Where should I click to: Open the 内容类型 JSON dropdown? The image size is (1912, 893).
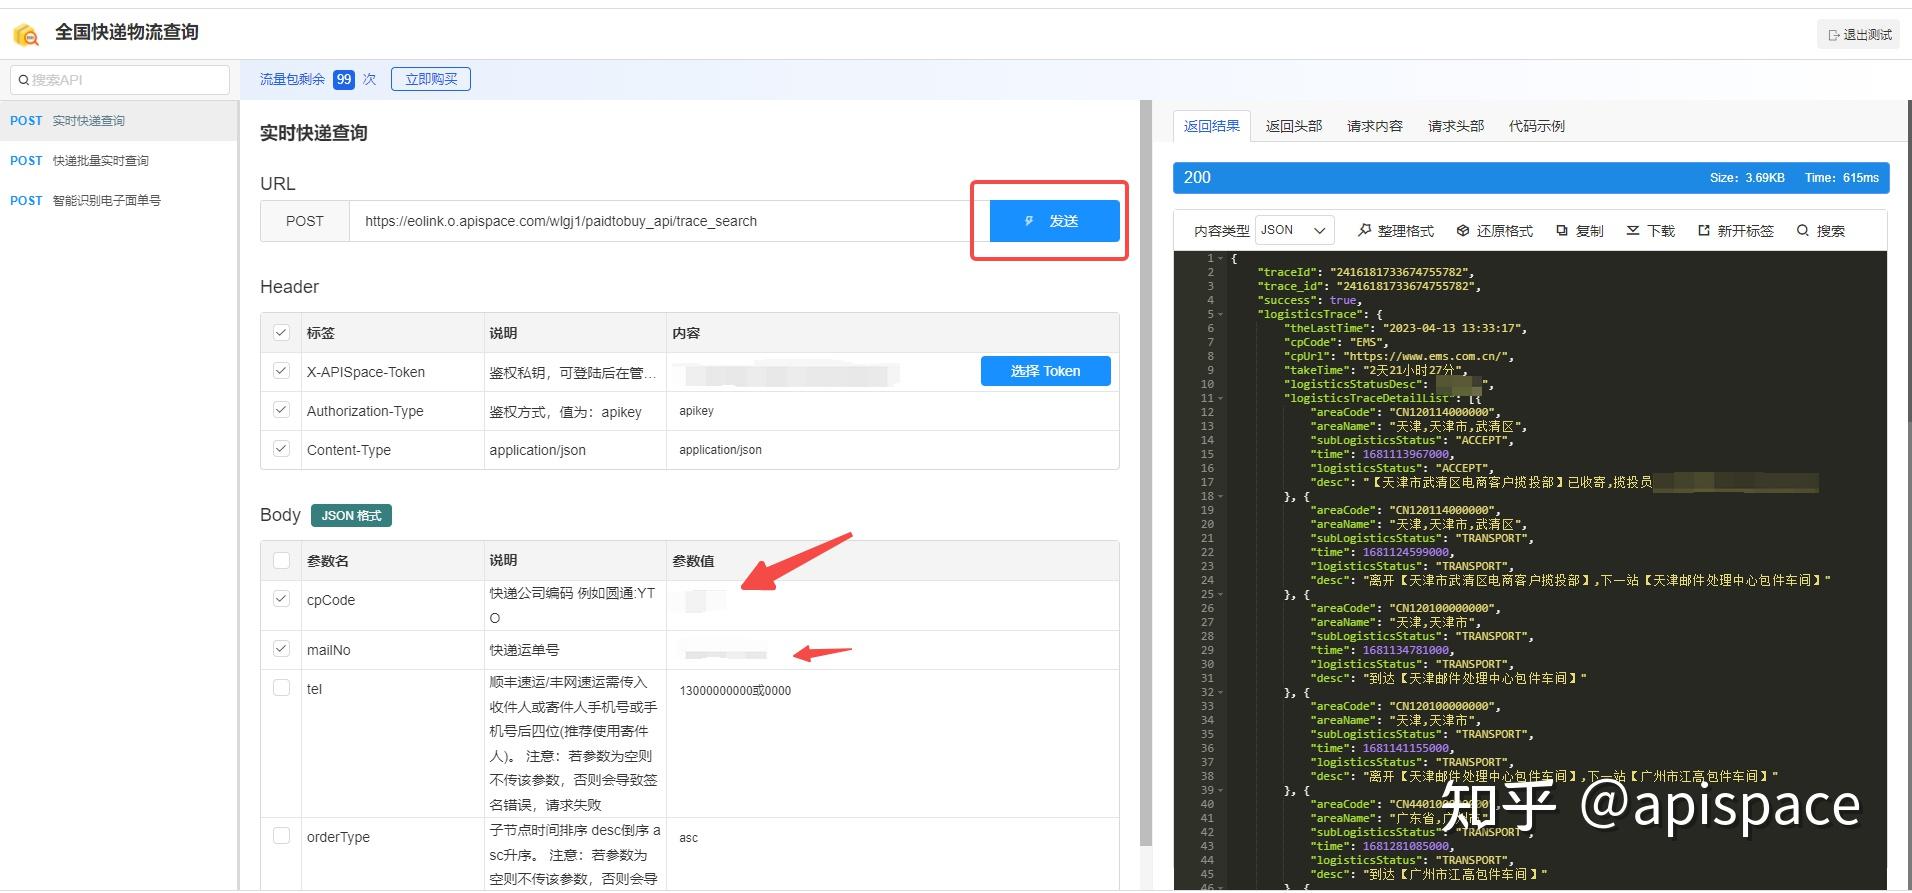point(1294,230)
